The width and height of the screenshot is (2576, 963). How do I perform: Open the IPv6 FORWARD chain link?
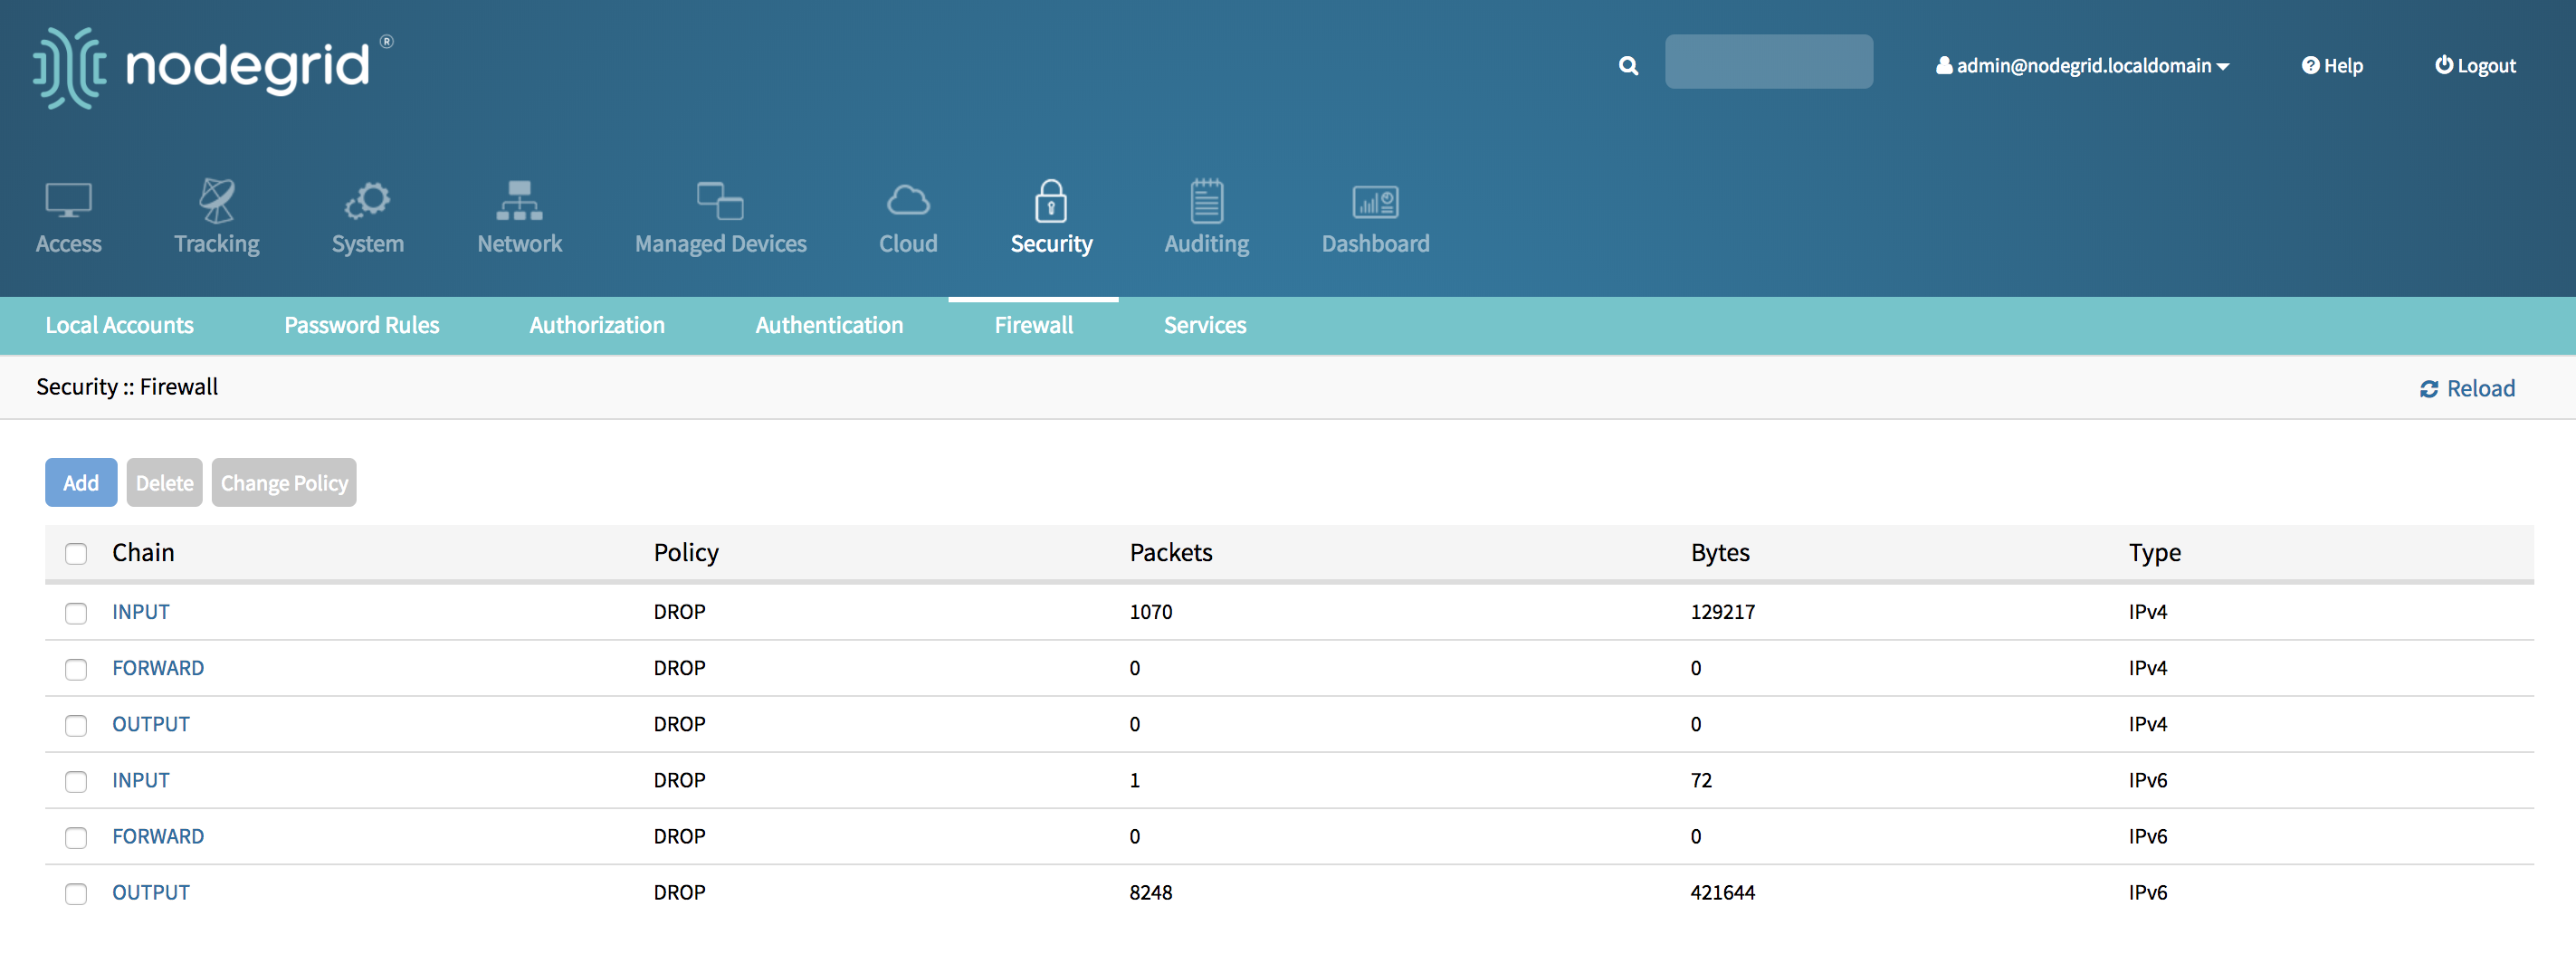(x=158, y=835)
